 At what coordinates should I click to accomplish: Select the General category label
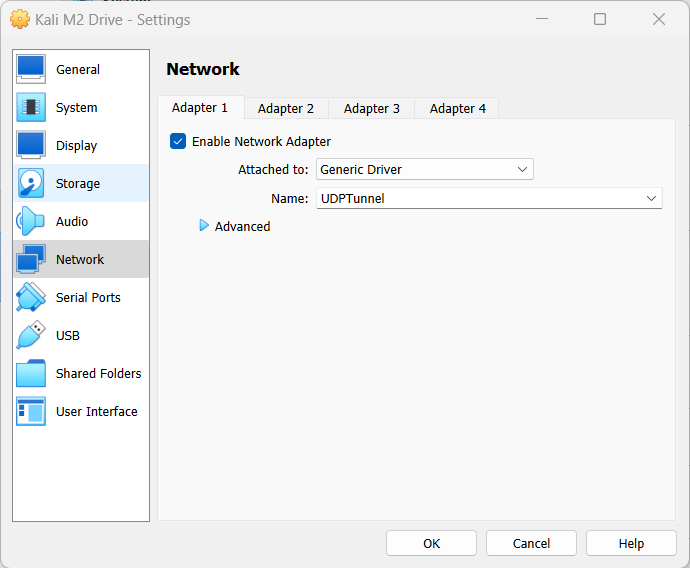point(78,70)
